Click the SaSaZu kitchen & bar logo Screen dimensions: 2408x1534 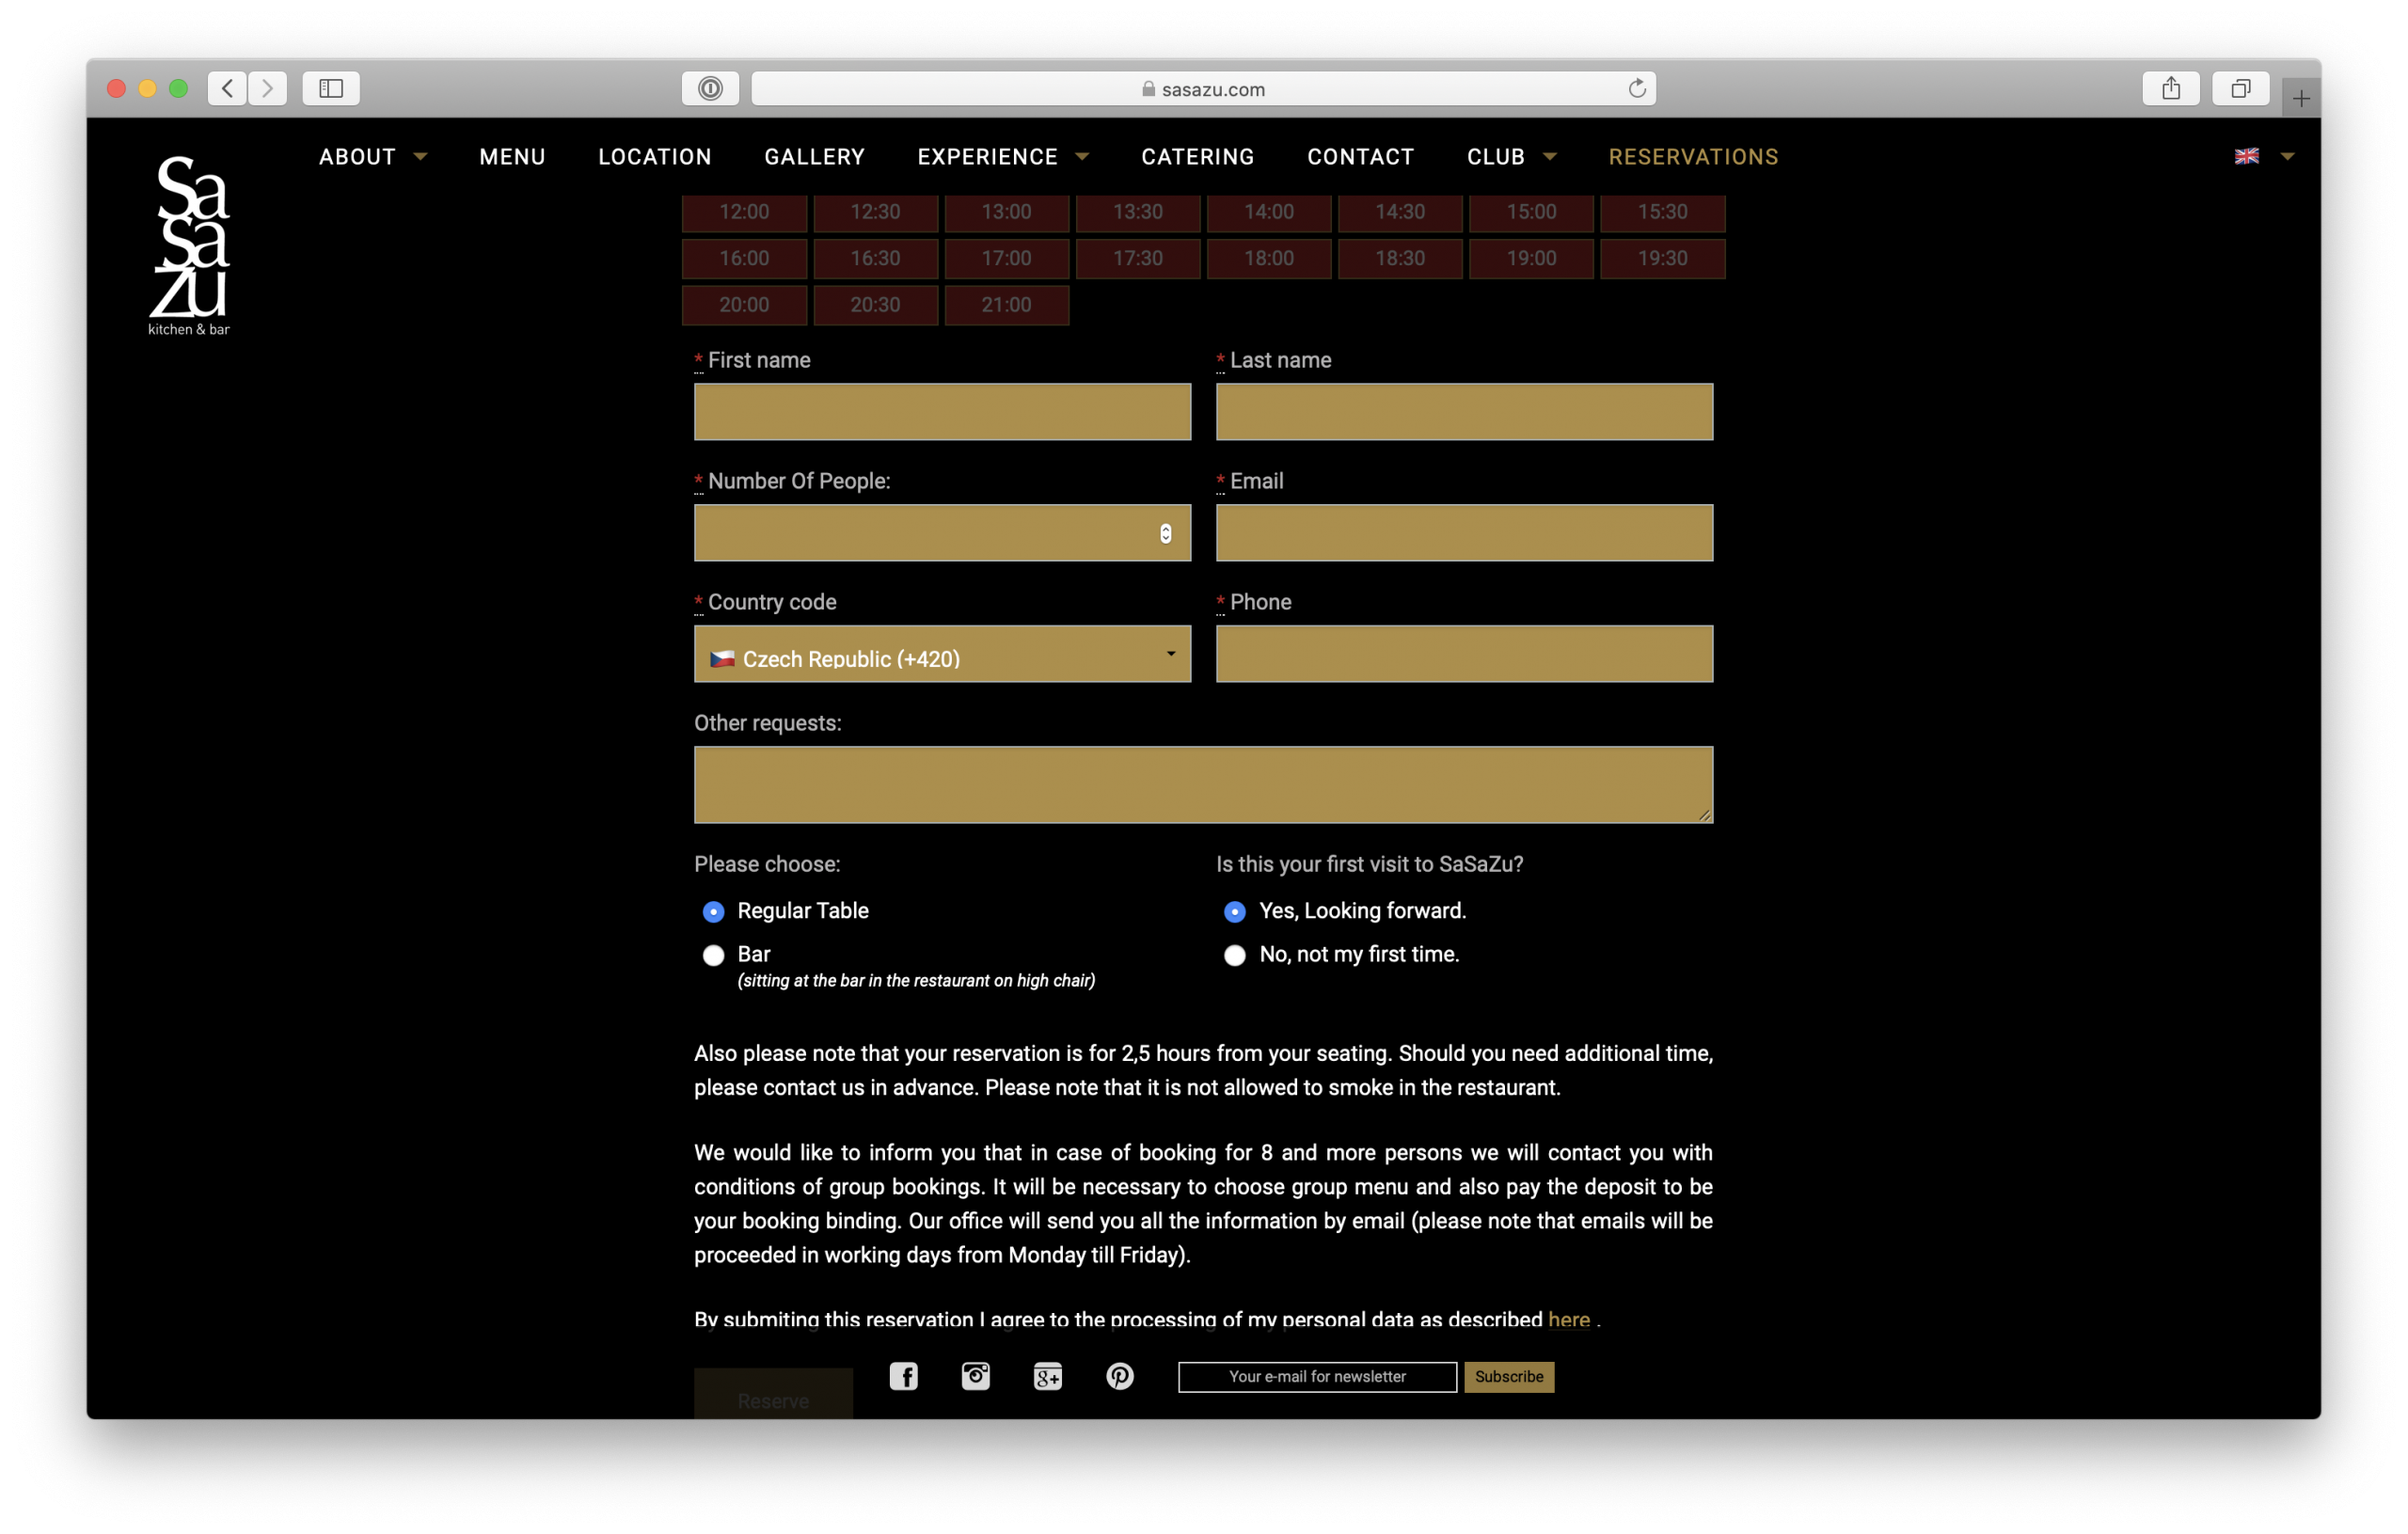(x=190, y=245)
